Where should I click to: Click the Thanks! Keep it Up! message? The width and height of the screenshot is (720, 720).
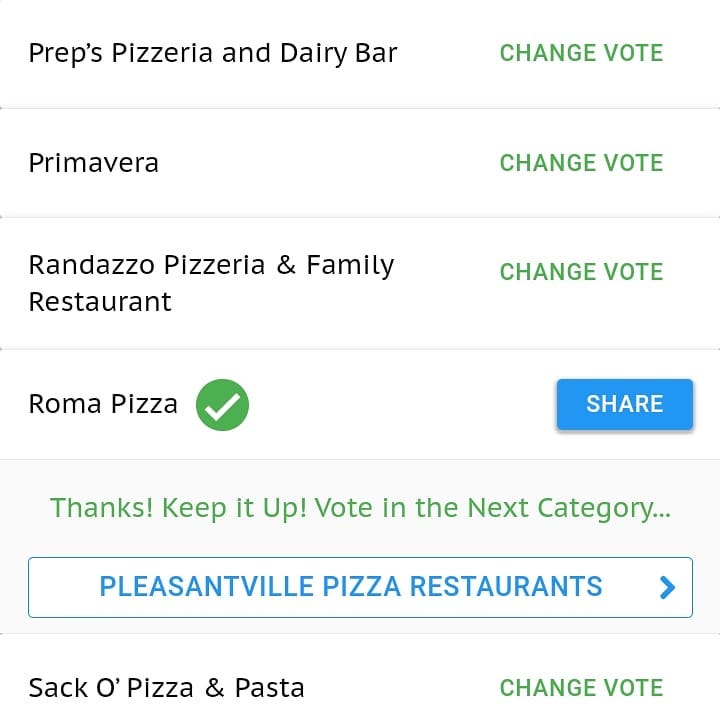click(x=360, y=508)
